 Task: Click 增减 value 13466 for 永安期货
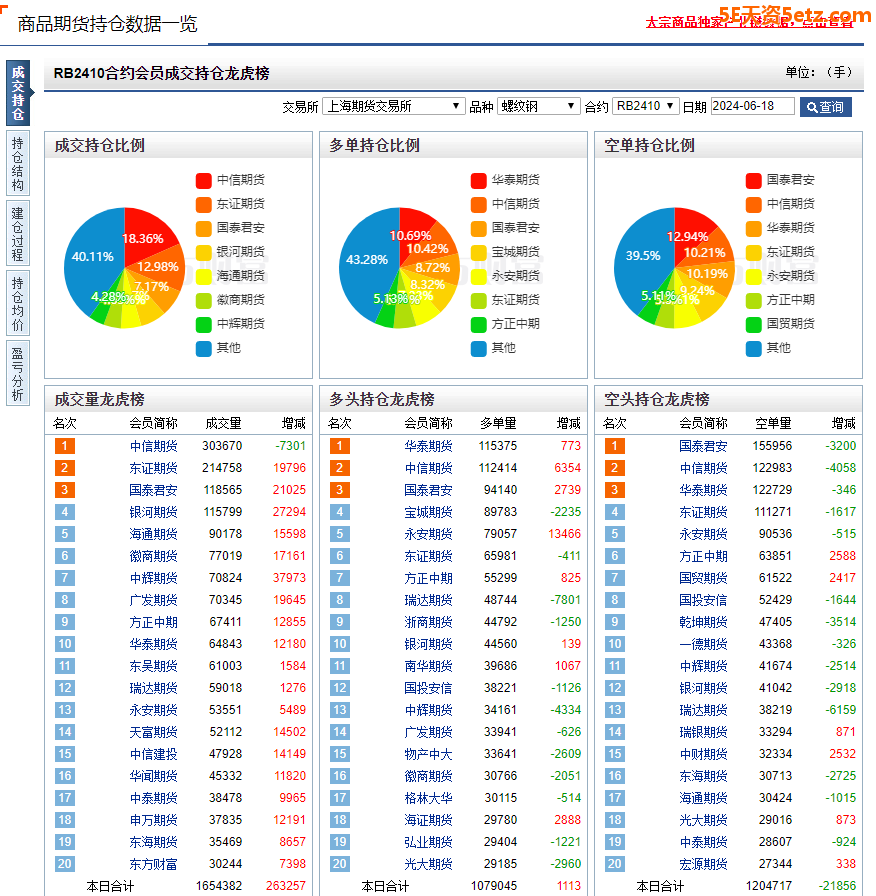pyautogui.click(x=565, y=534)
